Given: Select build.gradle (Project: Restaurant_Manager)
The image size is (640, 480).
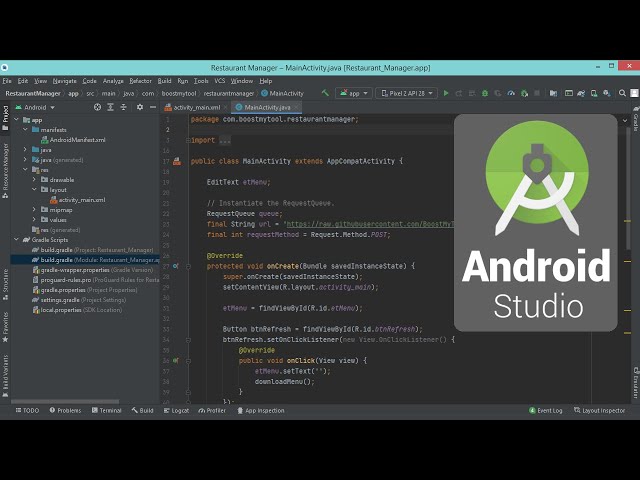Looking at the screenshot, I should coord(93,250).
